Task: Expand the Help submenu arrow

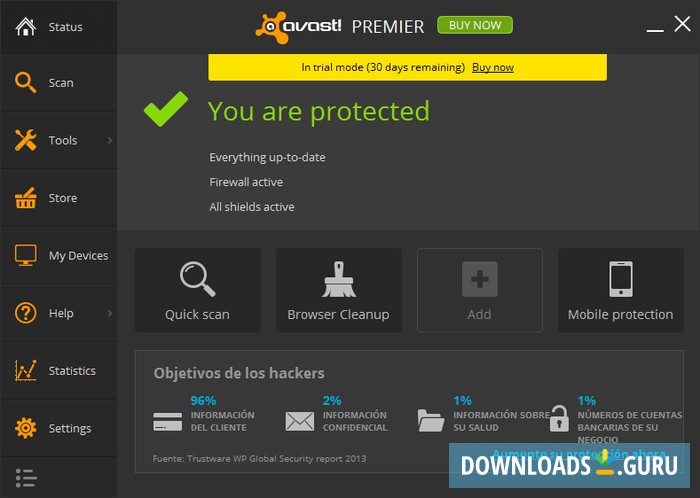Action: [x=110, y=313]
